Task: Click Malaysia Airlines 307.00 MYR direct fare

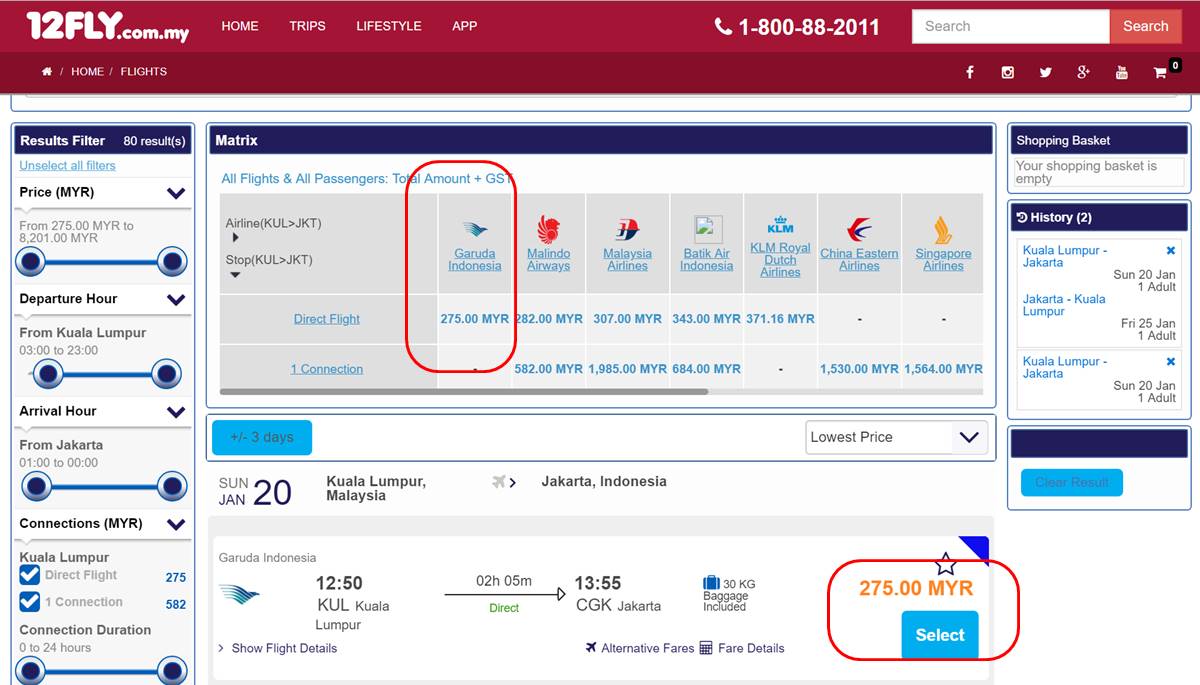Action: tap(627, 319)
